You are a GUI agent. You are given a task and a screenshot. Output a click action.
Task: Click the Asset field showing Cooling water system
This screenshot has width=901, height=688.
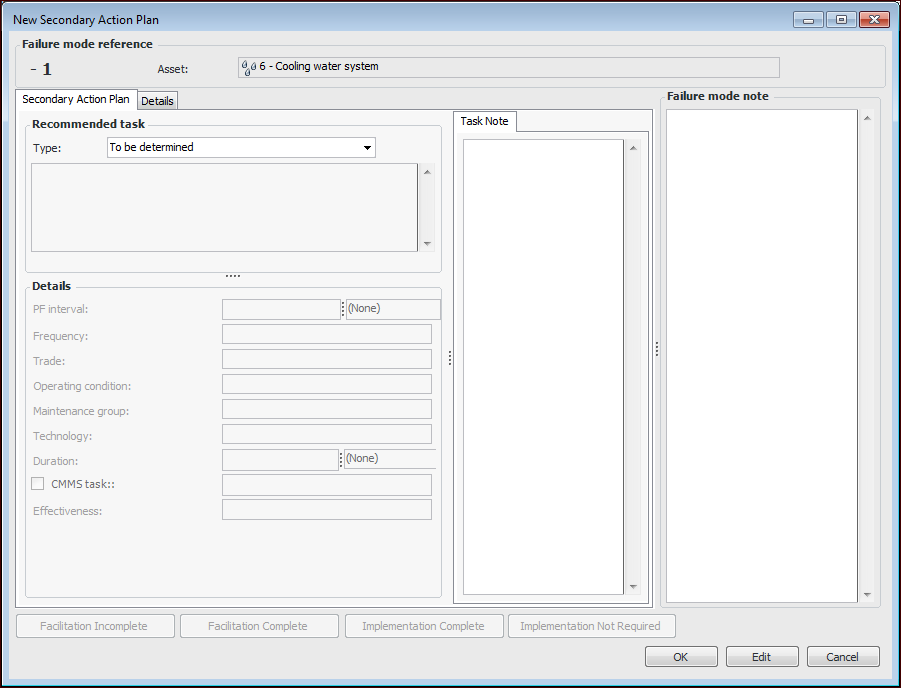[510, 68]
